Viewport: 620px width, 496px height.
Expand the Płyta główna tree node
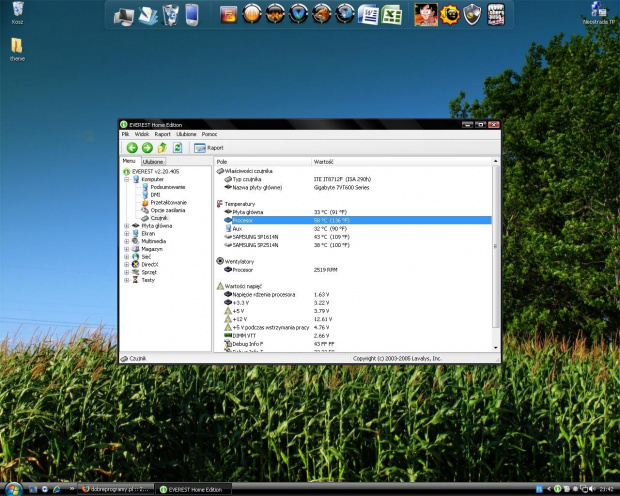coord(127,226)
